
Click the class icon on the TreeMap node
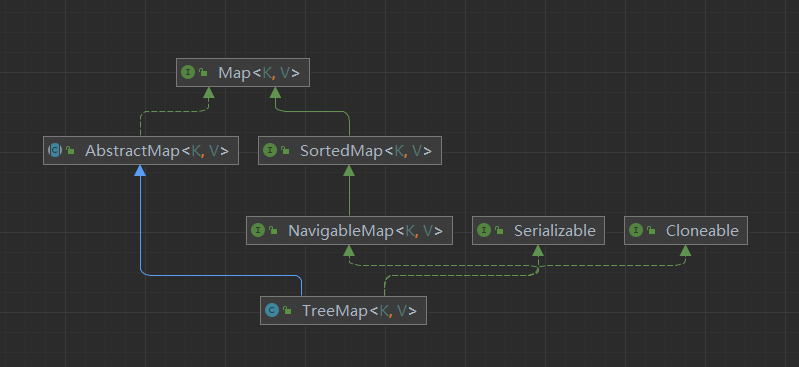[x=272, y=310]
